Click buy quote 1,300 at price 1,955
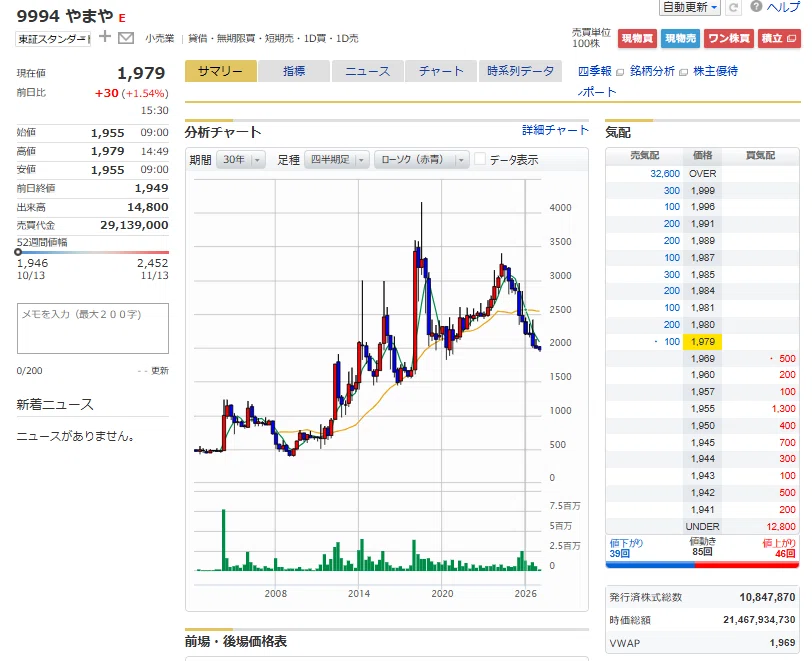Screen dimensions: 812x661 (x=784, y=409)
